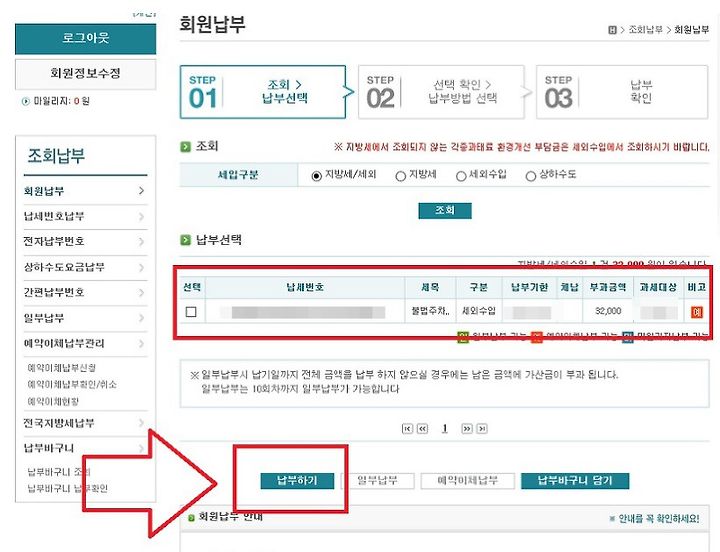720x552 pixels.
Task: Open 예약이체납부확인/취소 submenu link
Action: pyautogui.click(x=72, y=384)
